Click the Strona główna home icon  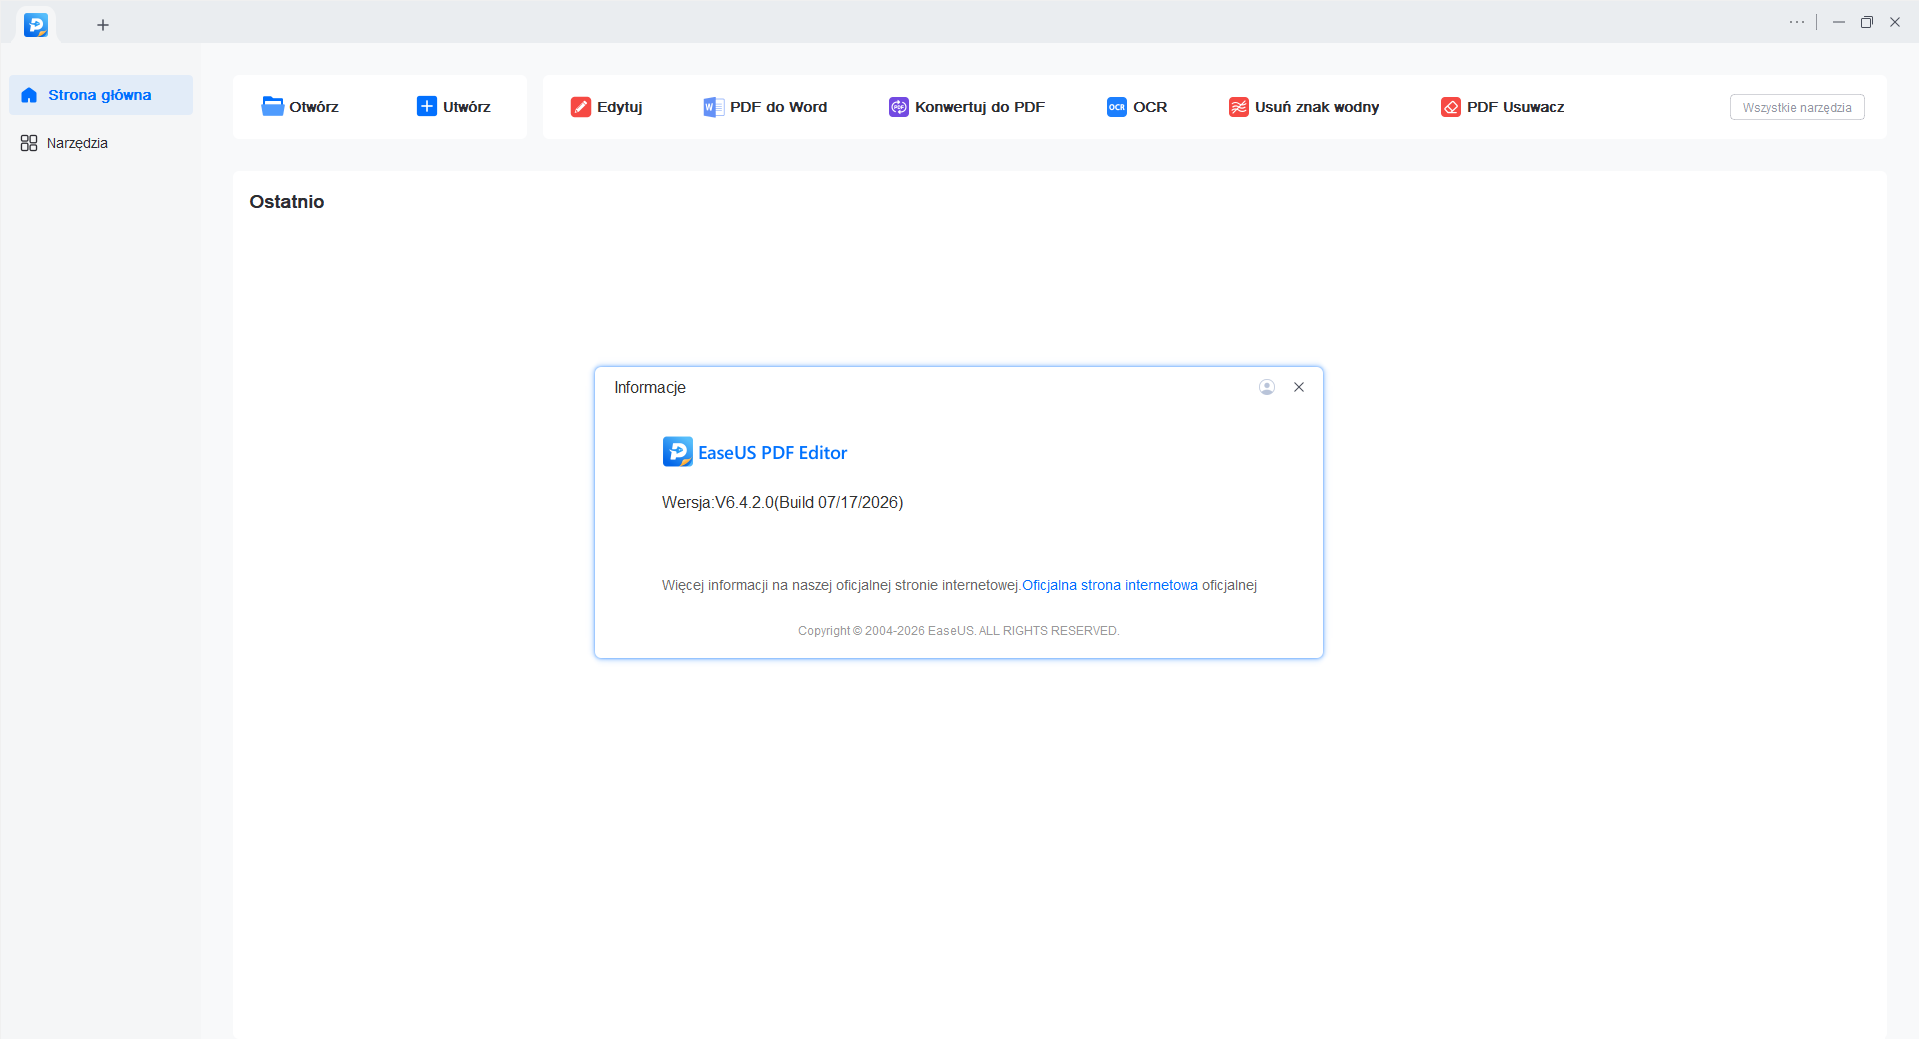tap(29, 95)
